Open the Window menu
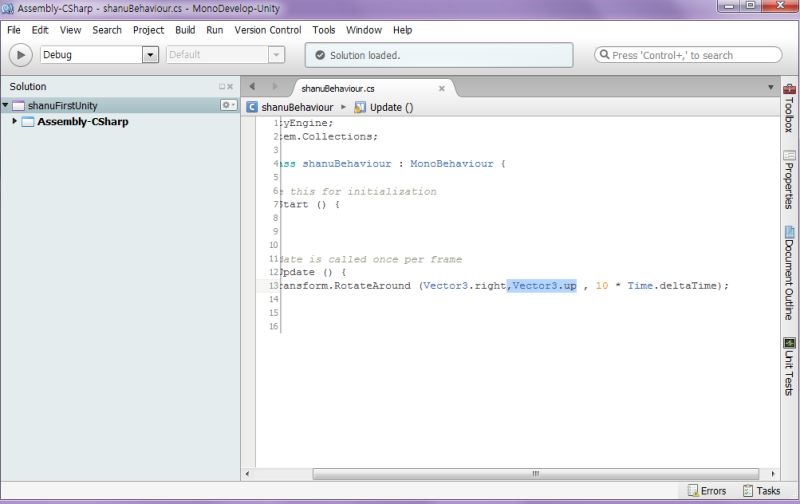800x504 pixels. [364, 30]
